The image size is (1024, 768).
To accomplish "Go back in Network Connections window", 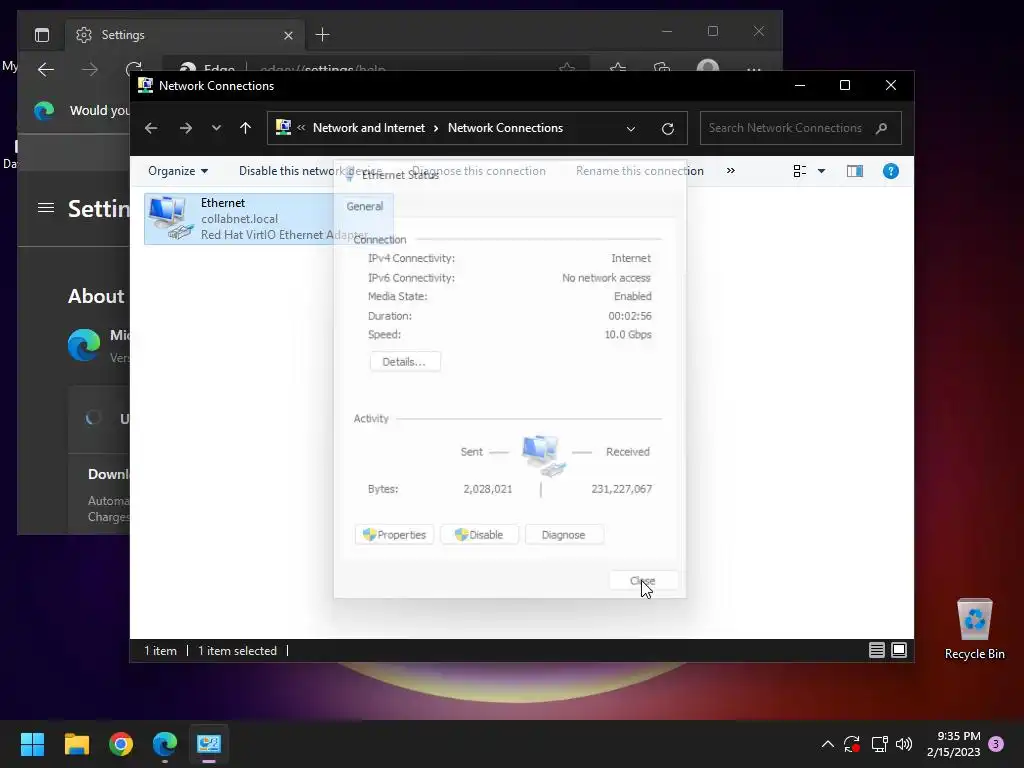I will coord(151,128).
